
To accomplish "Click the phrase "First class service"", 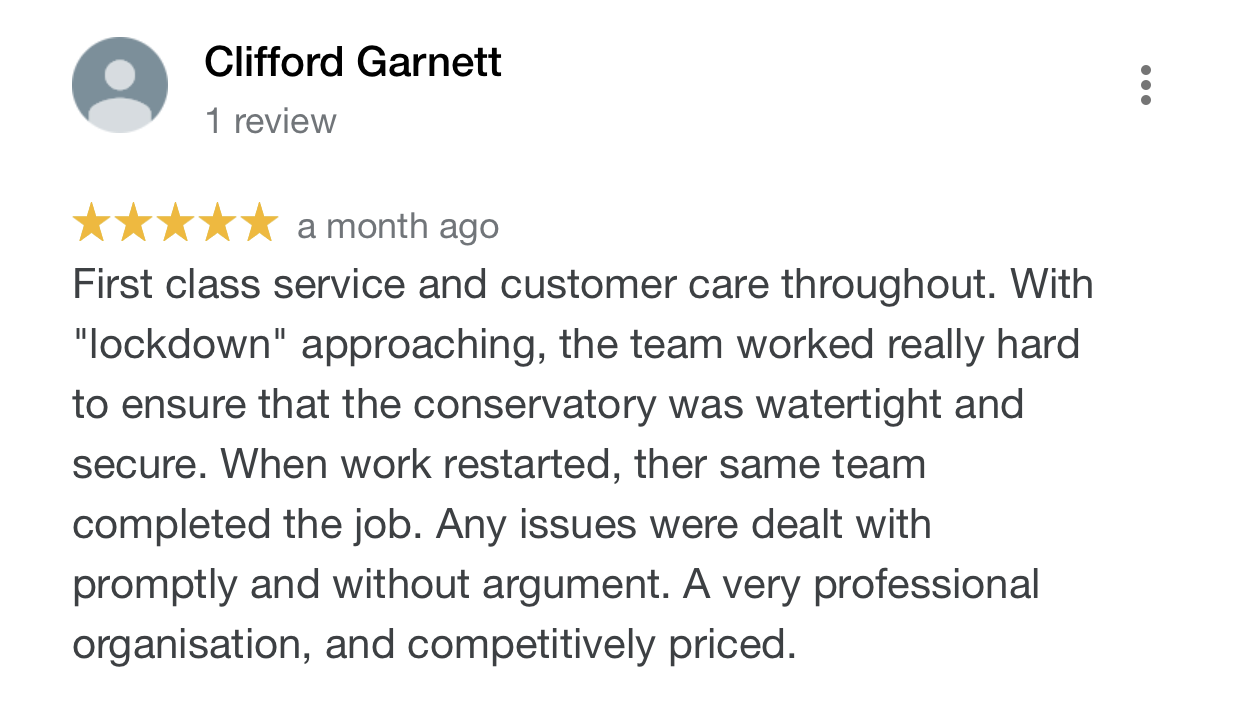I will click(239, 285).
